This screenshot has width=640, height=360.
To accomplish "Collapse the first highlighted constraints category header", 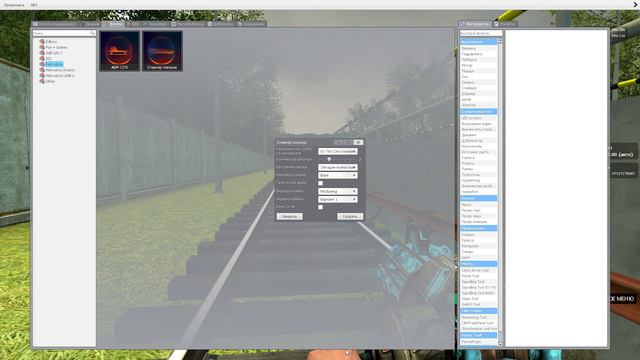I will click(478, 42).
